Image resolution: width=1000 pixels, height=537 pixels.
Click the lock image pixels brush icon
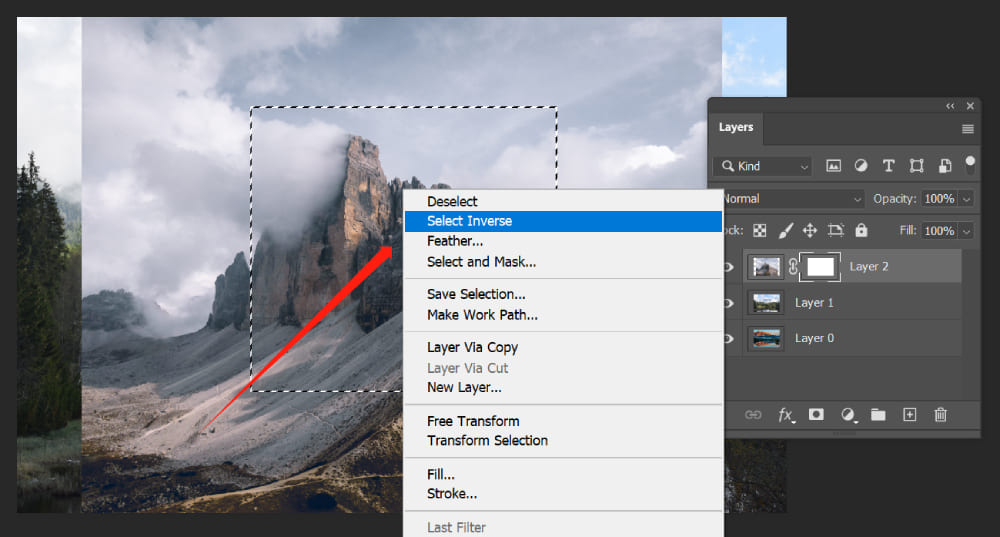[786, 230]
